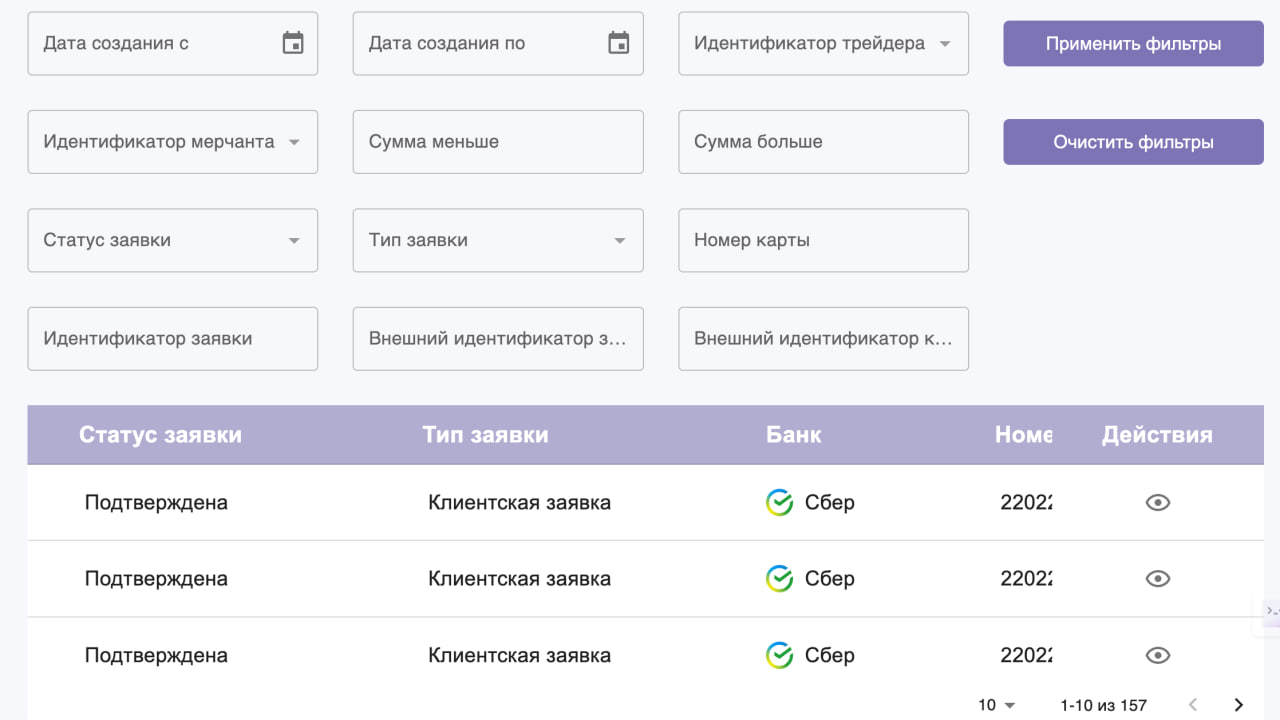Open calendar picker for 'Дата создания по'

(x=618, y=43)
